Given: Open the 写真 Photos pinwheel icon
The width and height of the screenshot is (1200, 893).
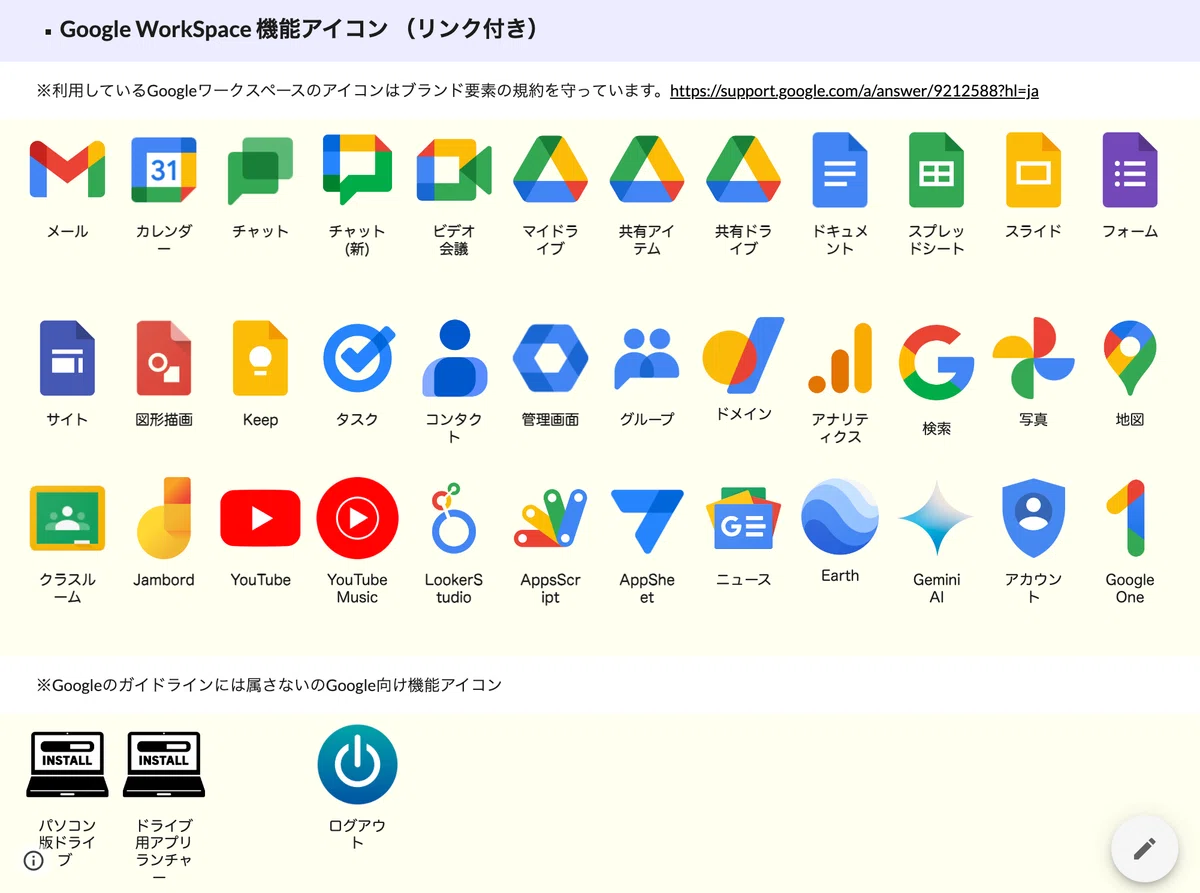Looking at the screenshot, I should (x=1033, y=358).
